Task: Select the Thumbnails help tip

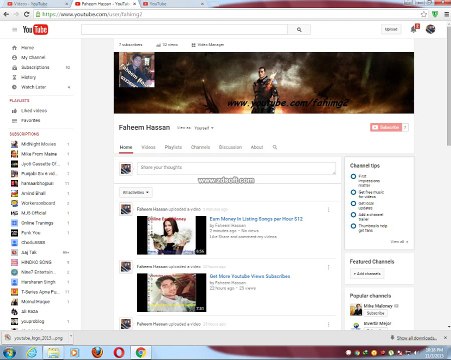Action: (353, 226)
